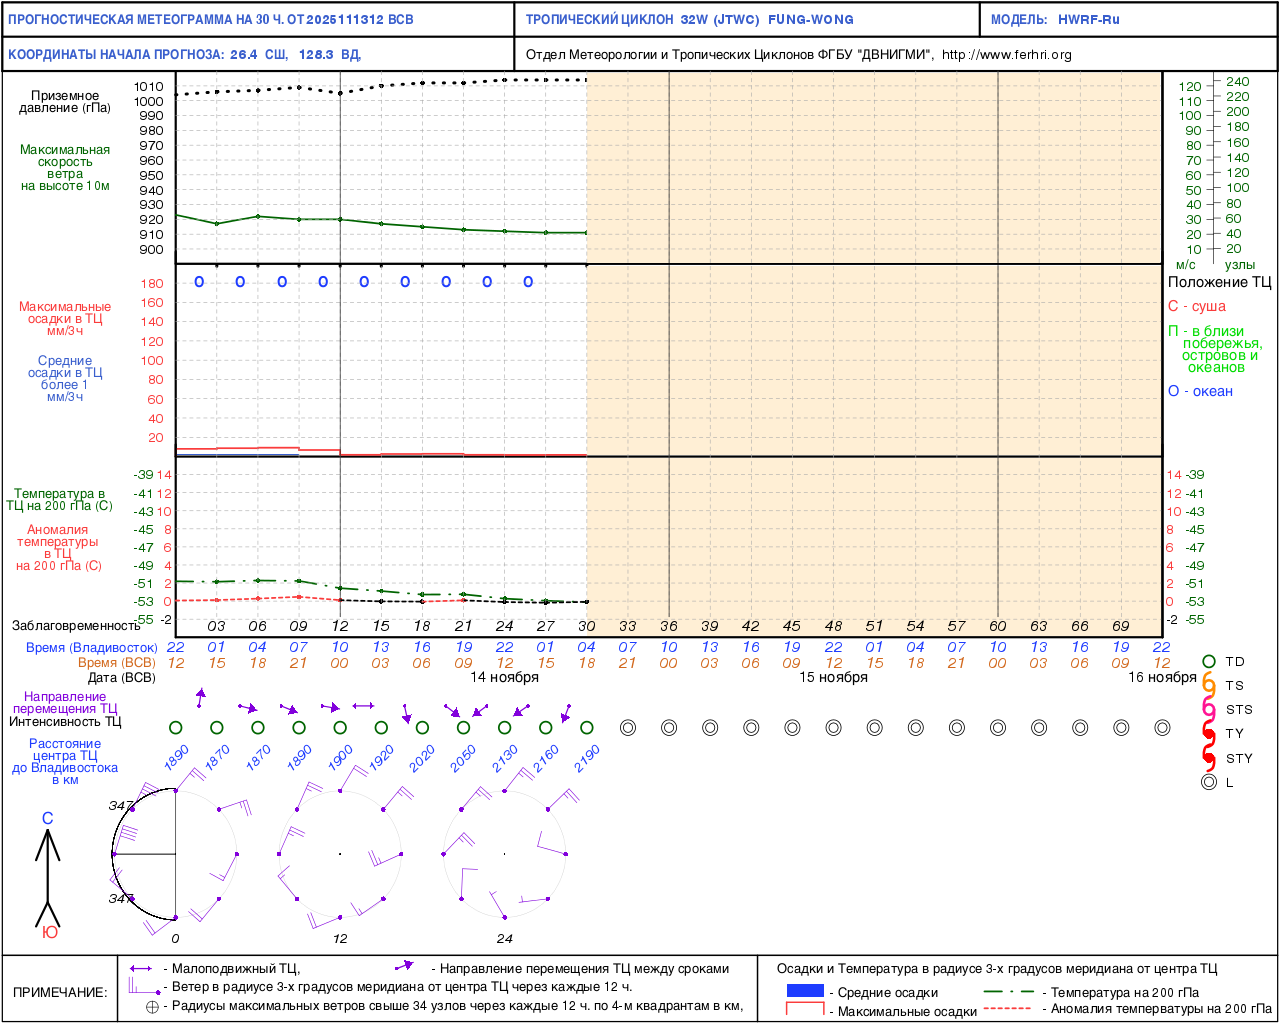The height and width of the screenshot is (1024, 1280).
Task: Click the pink STS legend symbol
Action: (x=1208, y=710)
